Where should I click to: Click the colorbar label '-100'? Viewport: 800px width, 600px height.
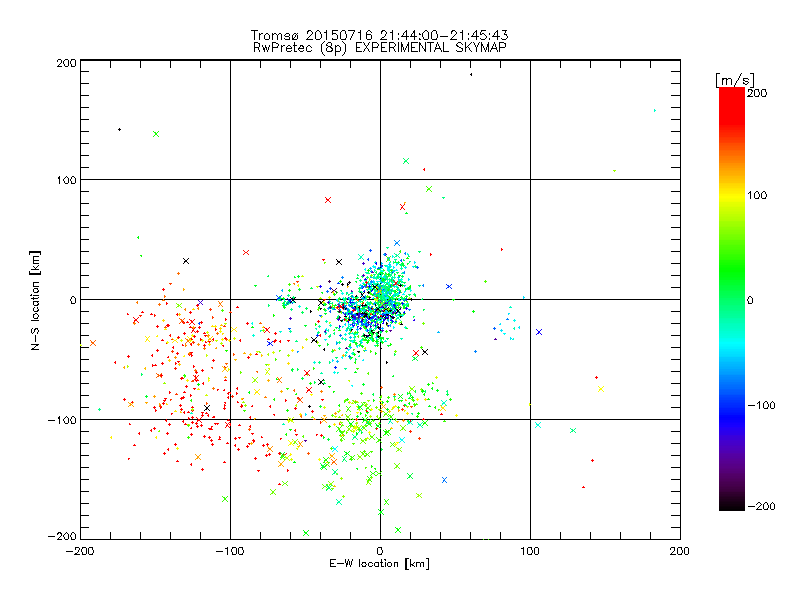coord(761,405)
